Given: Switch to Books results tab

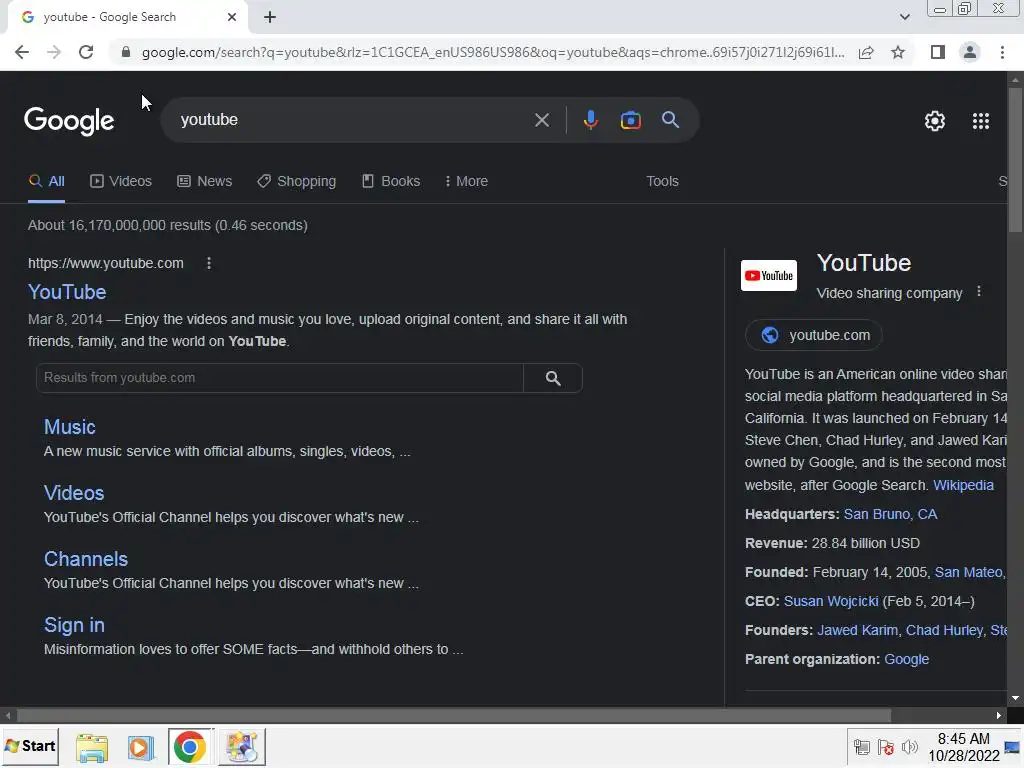Looking at the screenshot, I should pos(391,182).
